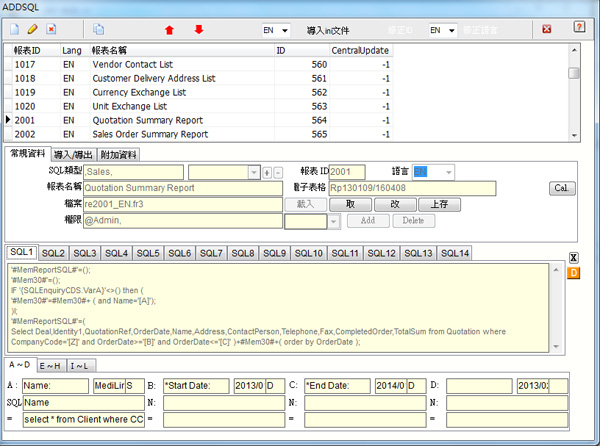The image size is (600, 446).
Task: Click the red down arrow icon
Action: click(x=199, y=29)
